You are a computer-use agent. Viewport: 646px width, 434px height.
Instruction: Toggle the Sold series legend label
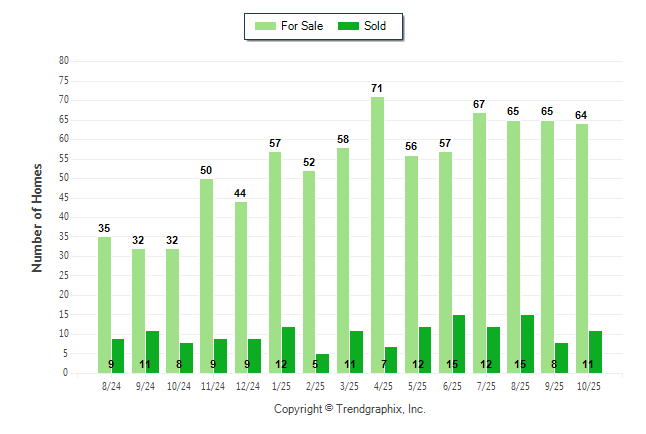tap(375, 26)
